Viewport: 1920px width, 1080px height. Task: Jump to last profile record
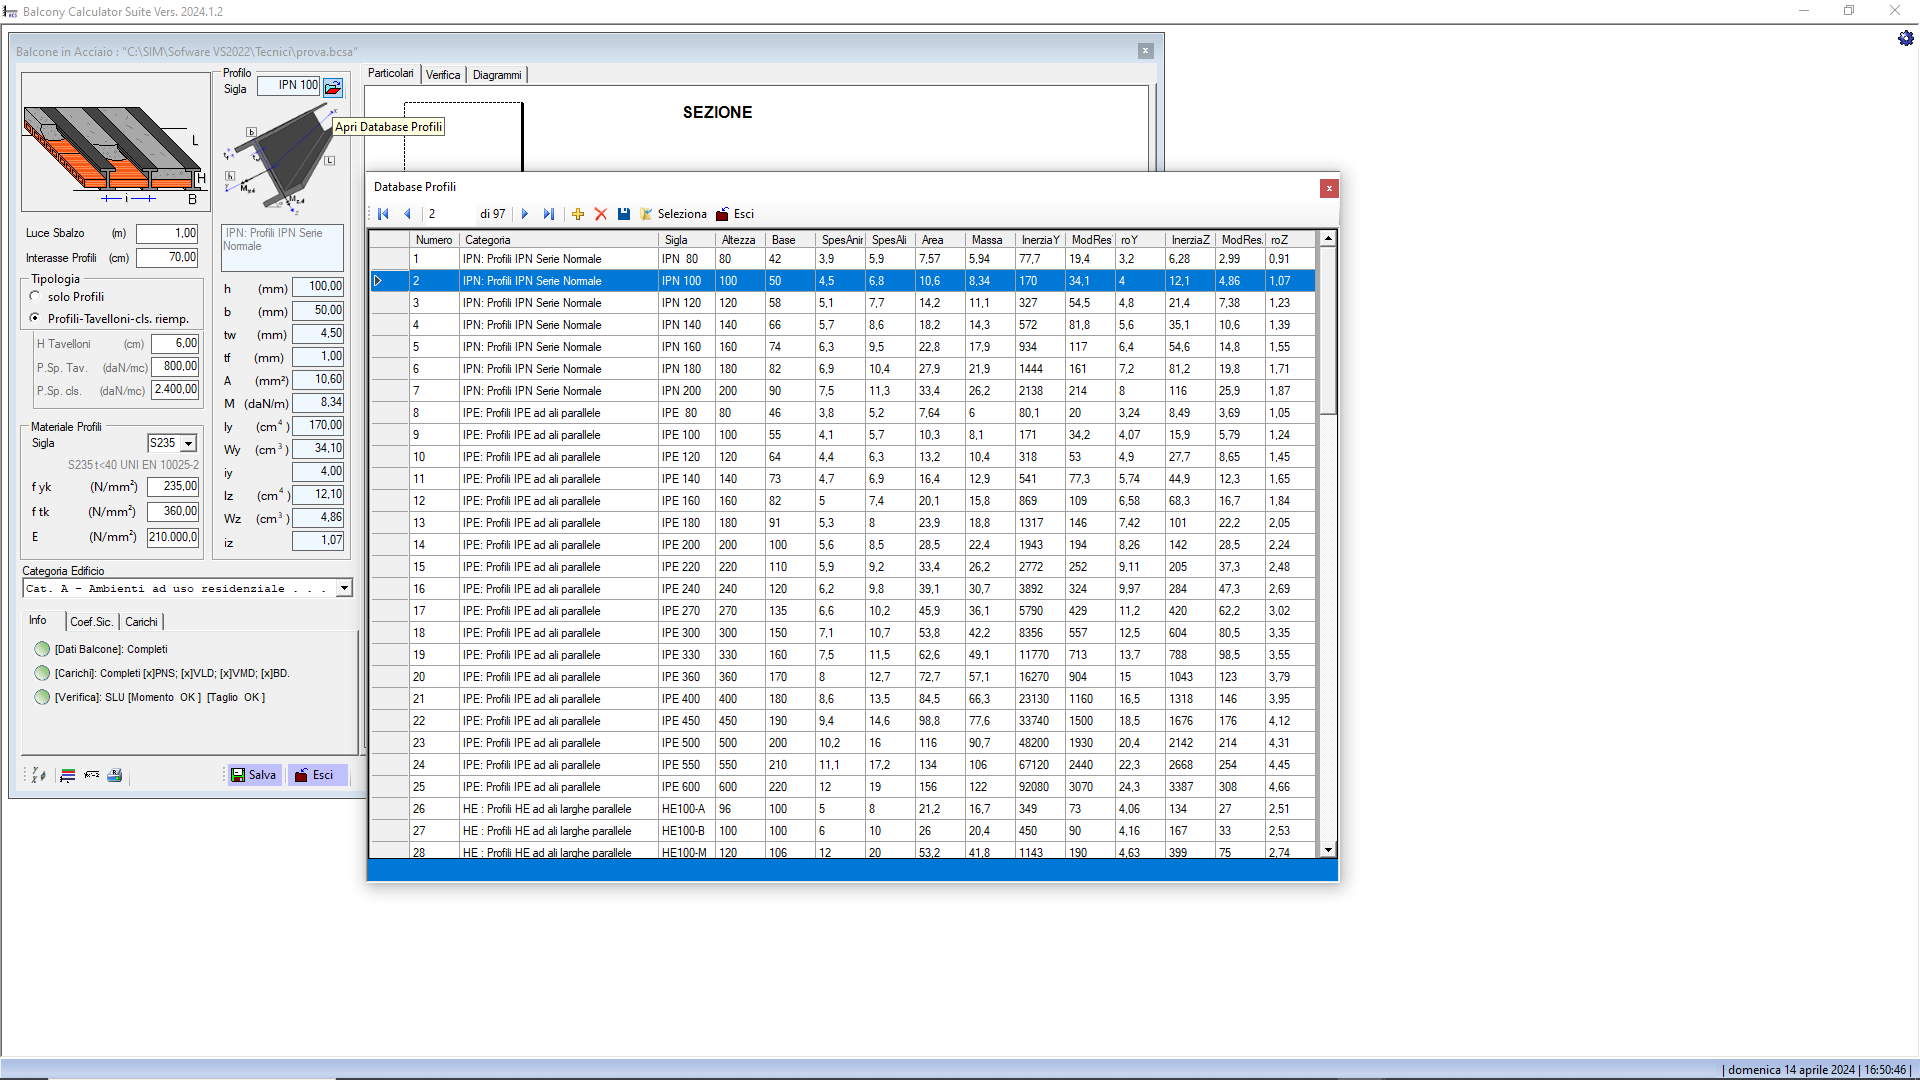(548, 214)
